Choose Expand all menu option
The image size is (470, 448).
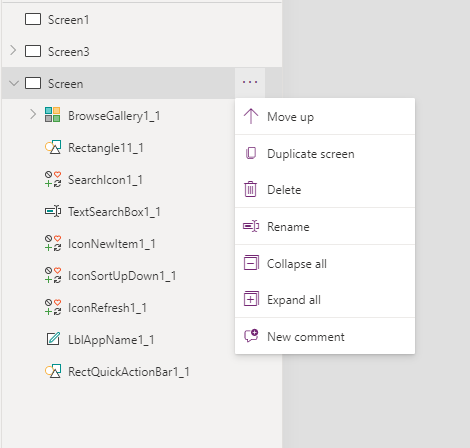(325, 300)
